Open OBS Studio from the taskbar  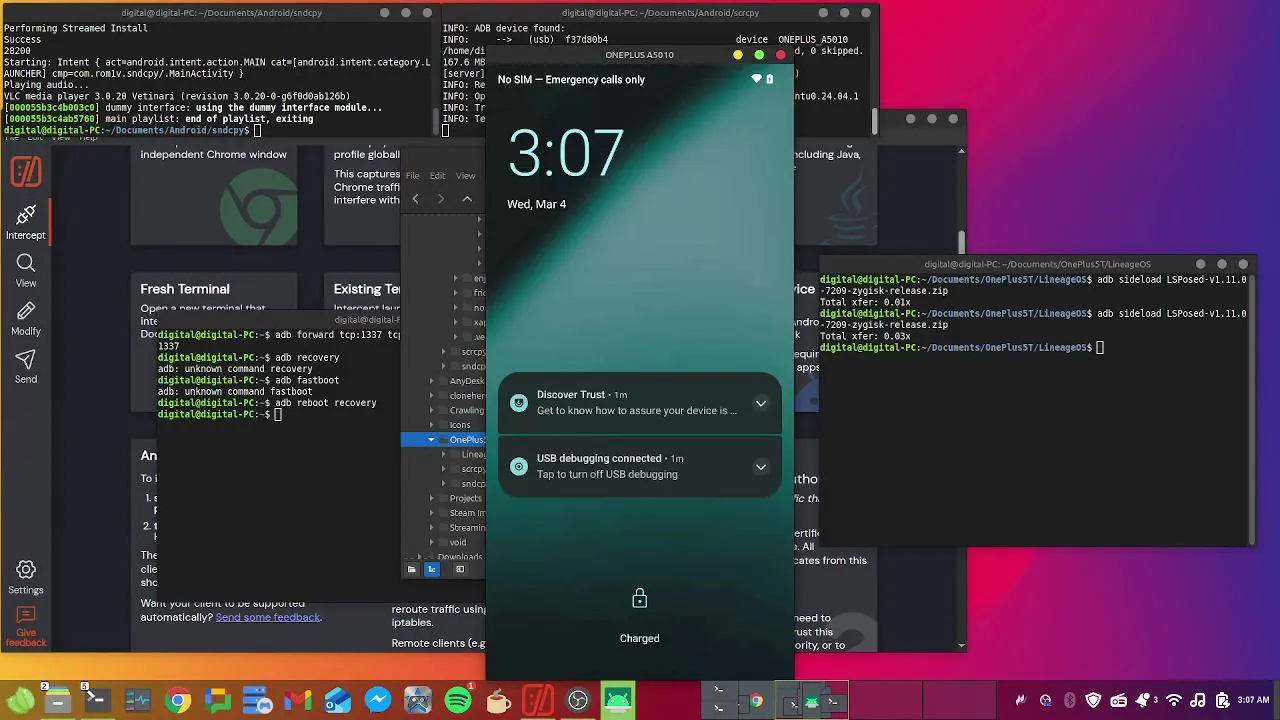click(578, 700)
